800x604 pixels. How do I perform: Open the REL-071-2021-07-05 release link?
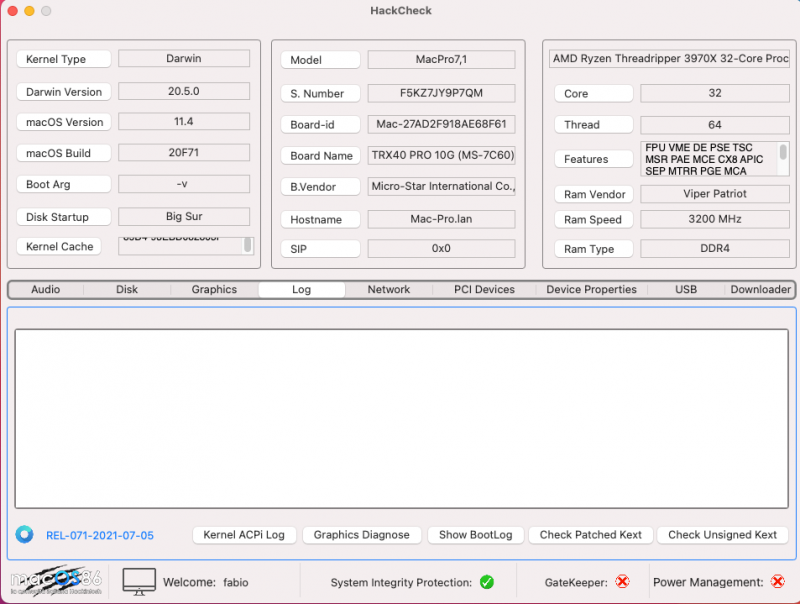(x=100, y=535)
